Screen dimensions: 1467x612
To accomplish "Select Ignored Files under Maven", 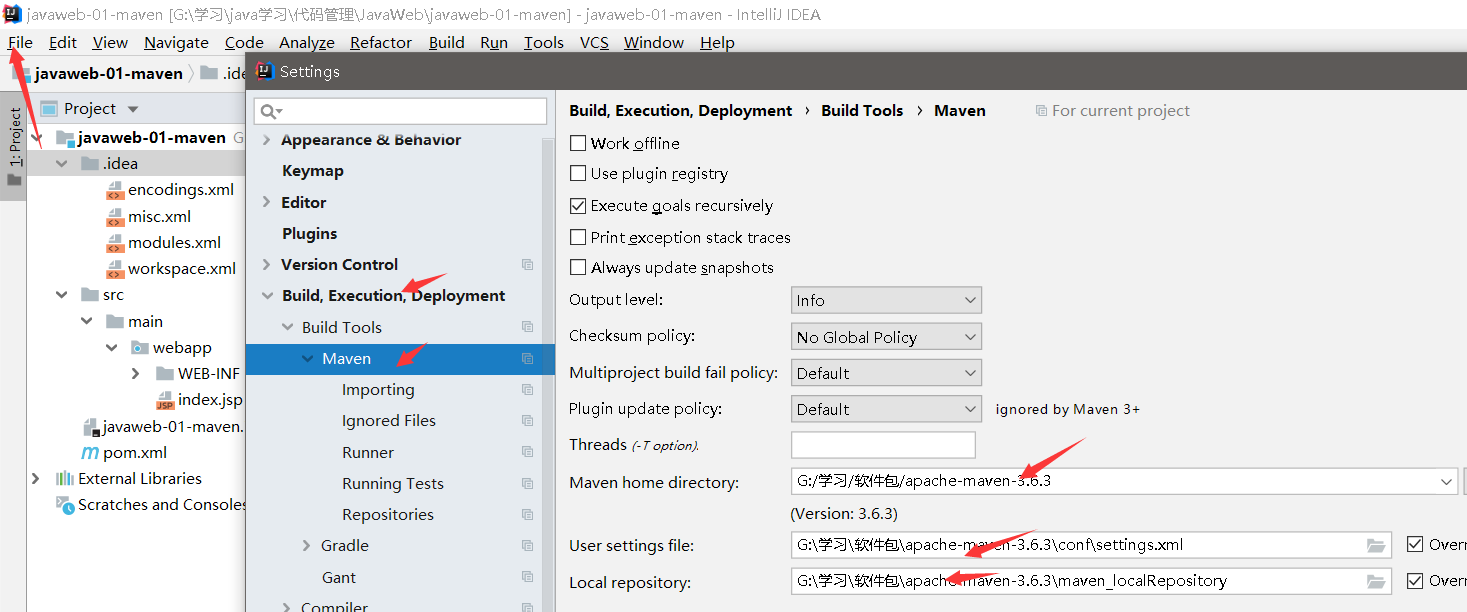I will click(389, 421).
